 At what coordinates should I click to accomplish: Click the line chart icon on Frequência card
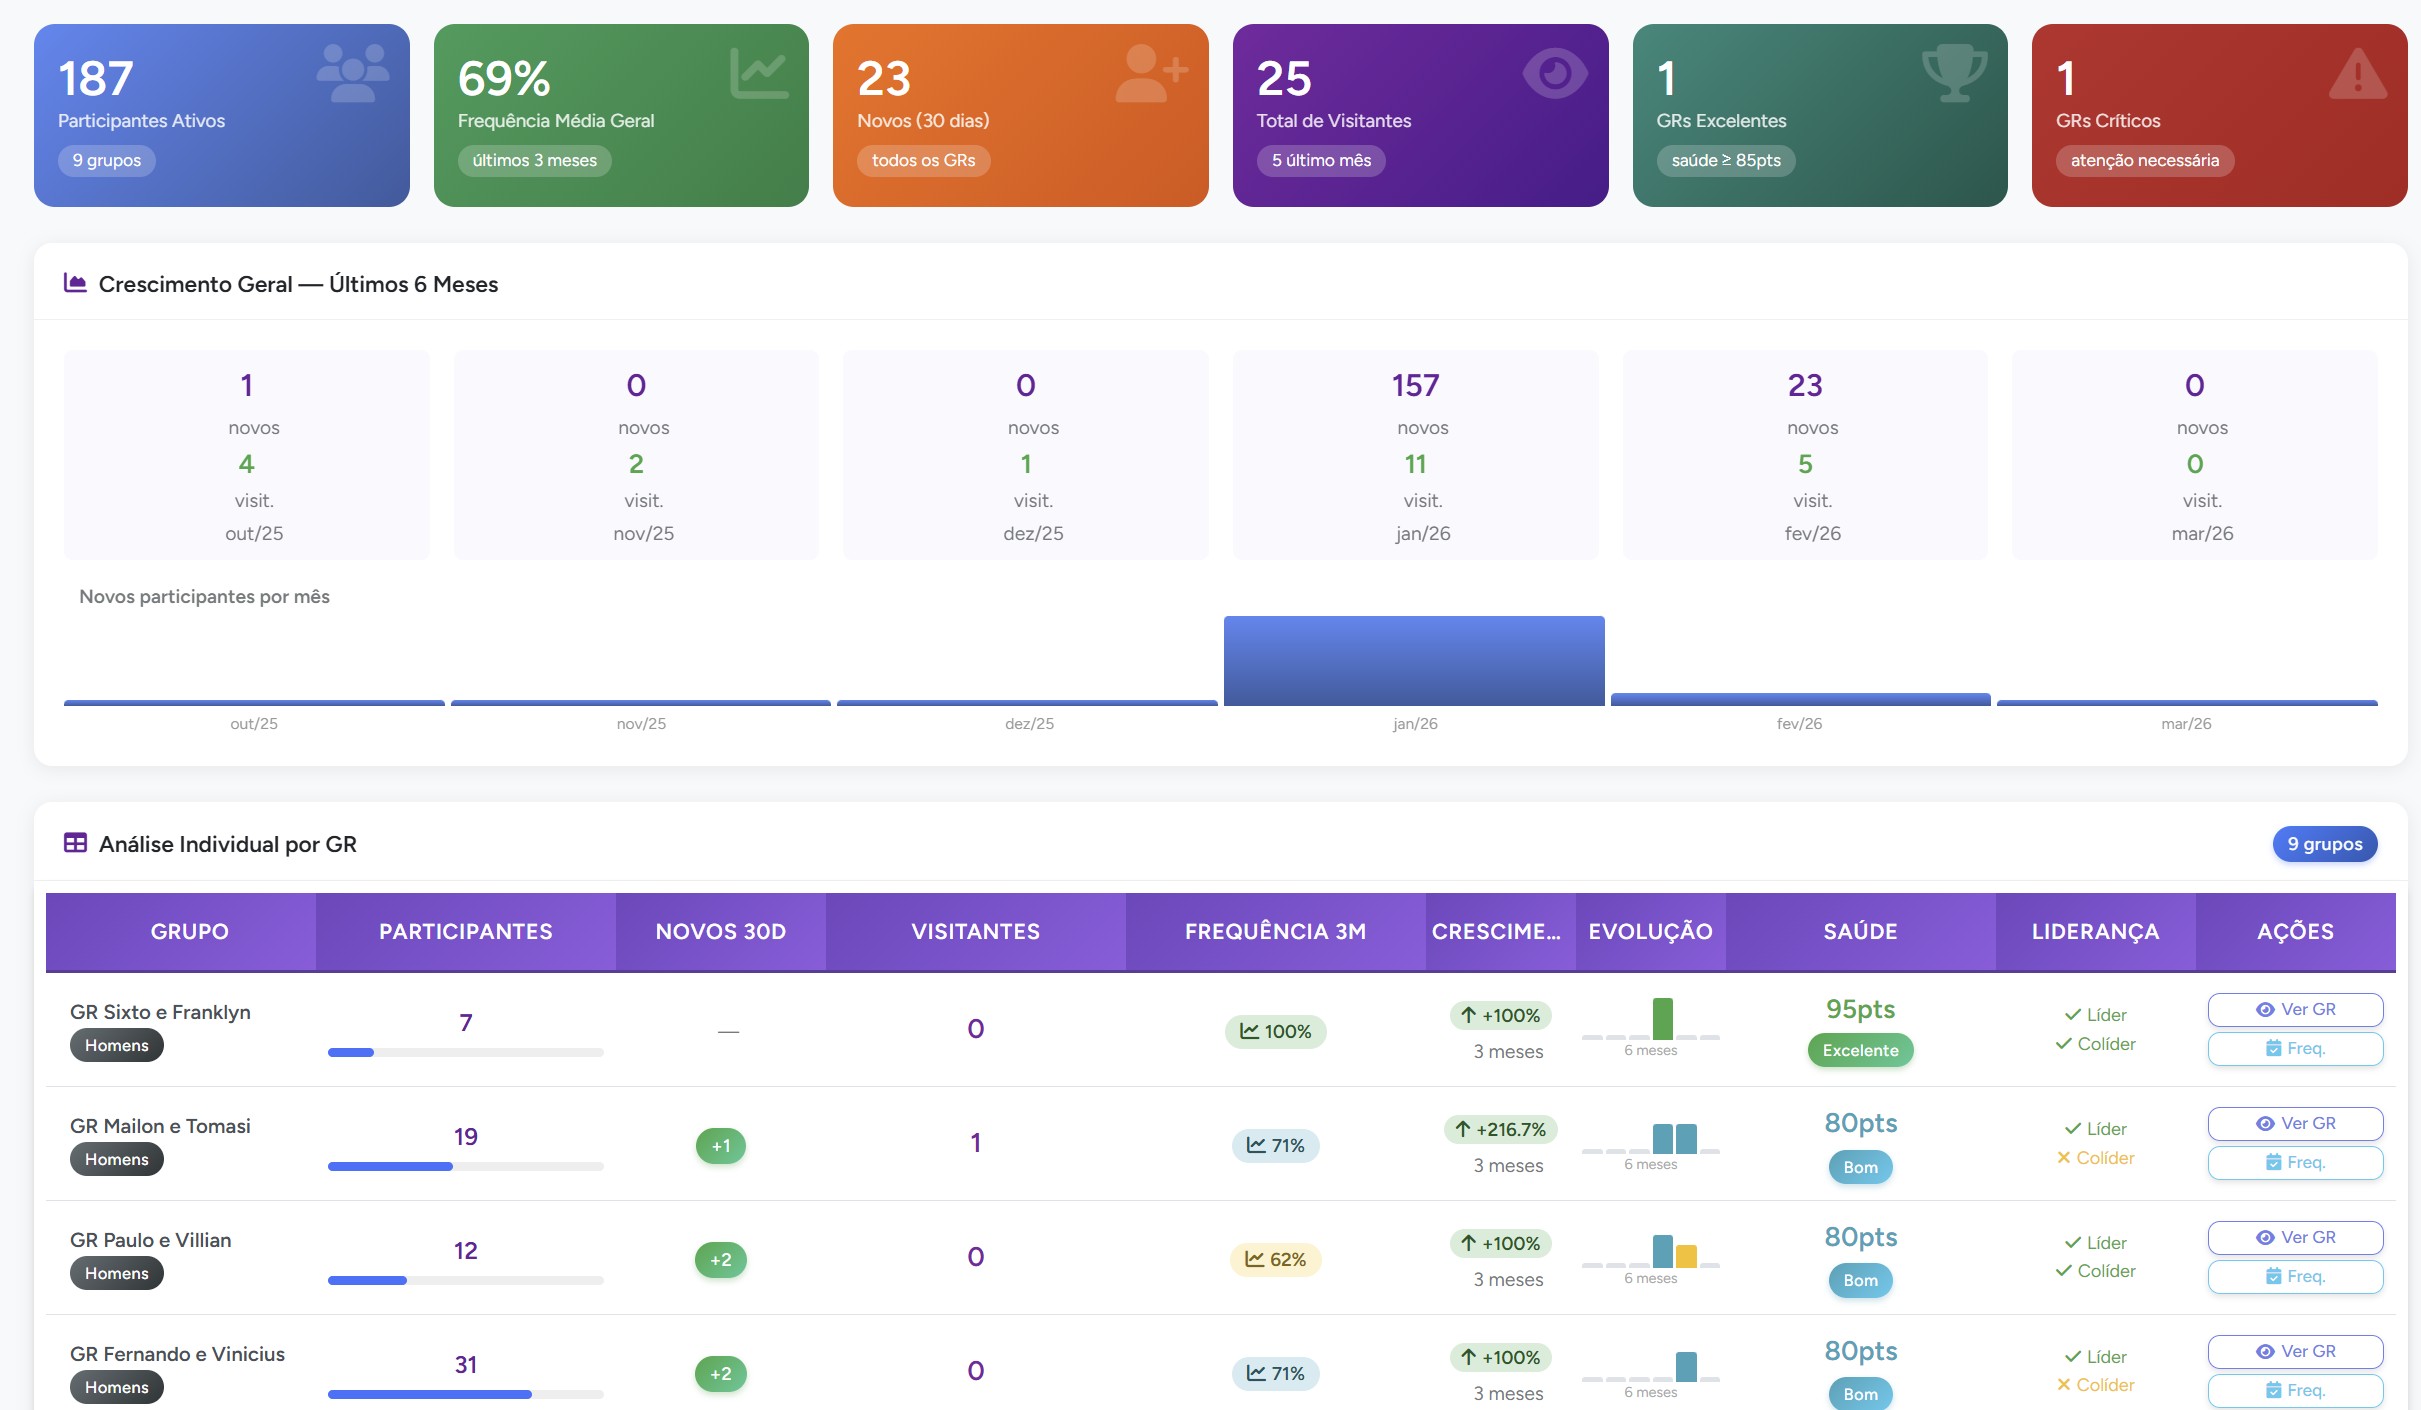758,73
